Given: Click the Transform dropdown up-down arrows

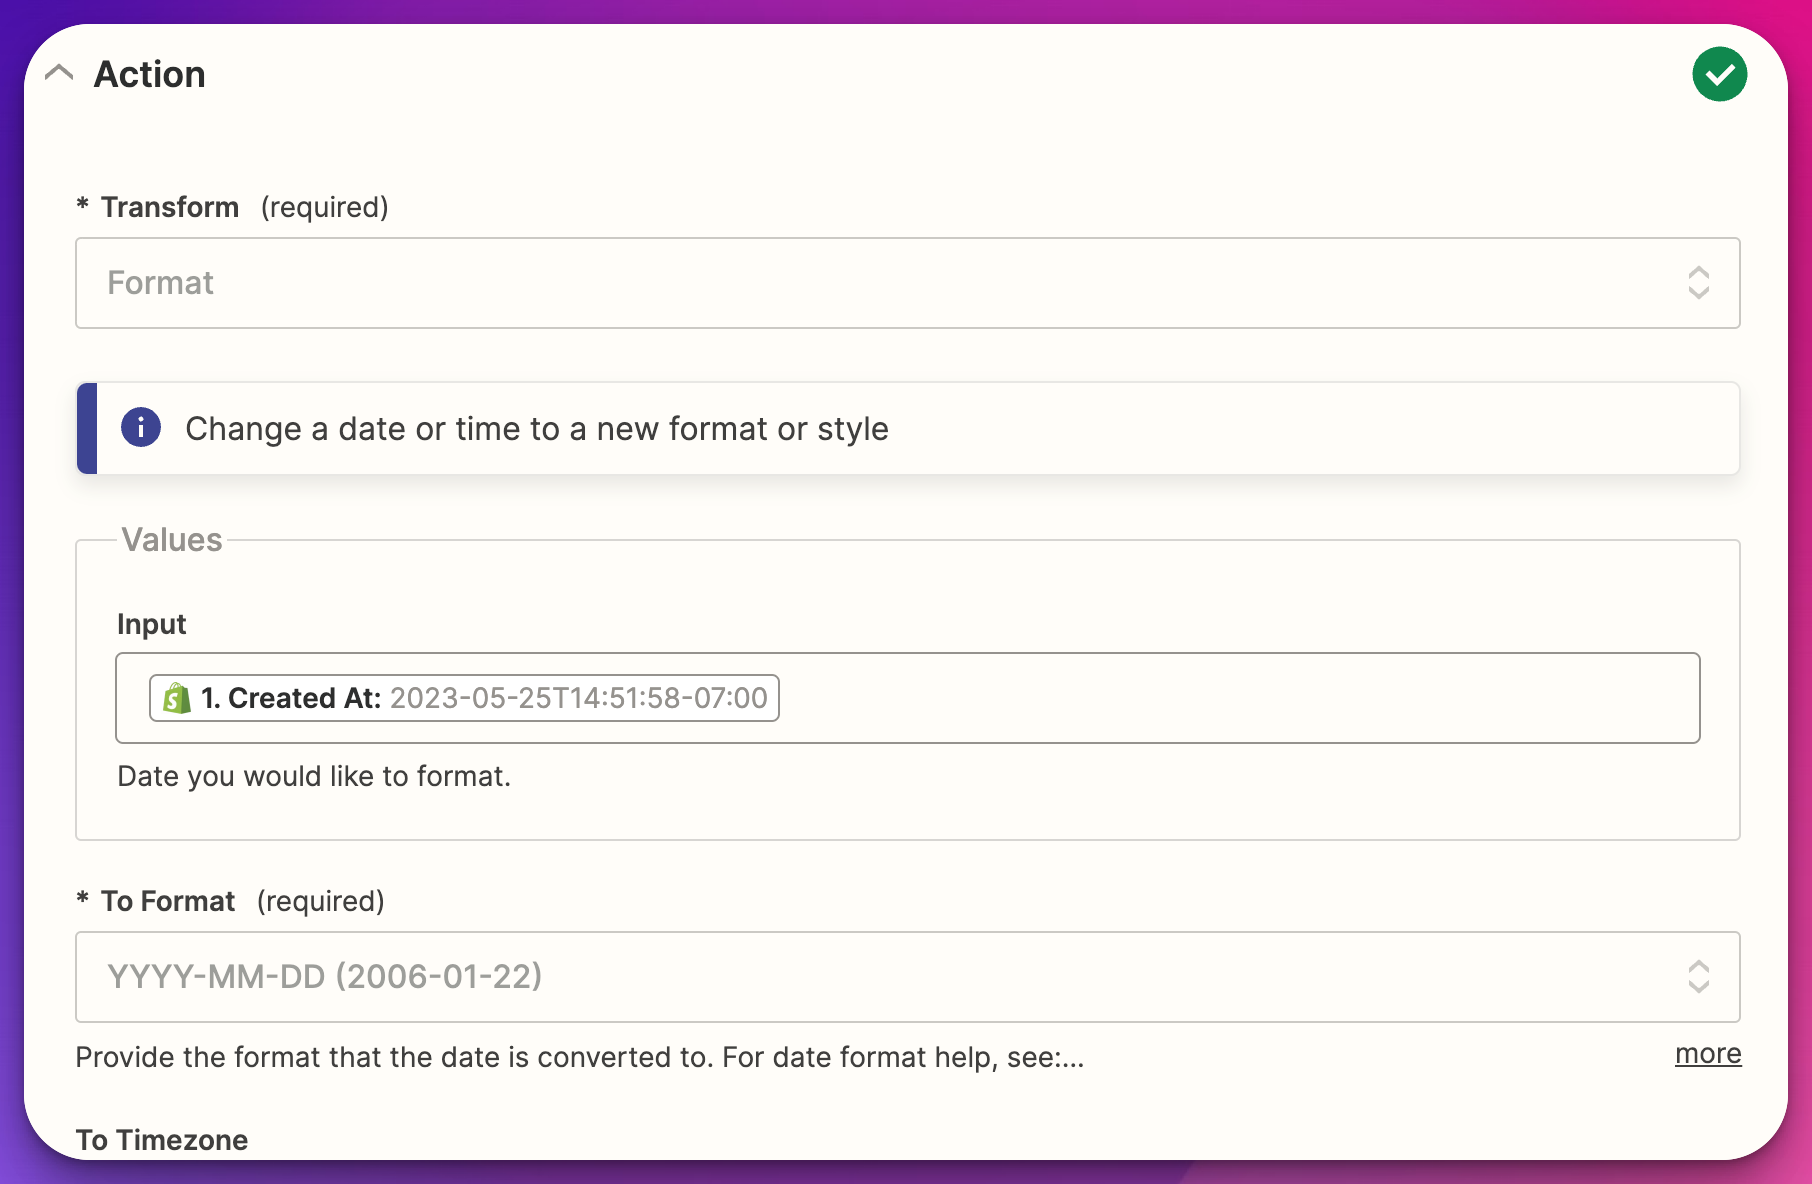Looking at the screenshot, I should [1698, 283].
